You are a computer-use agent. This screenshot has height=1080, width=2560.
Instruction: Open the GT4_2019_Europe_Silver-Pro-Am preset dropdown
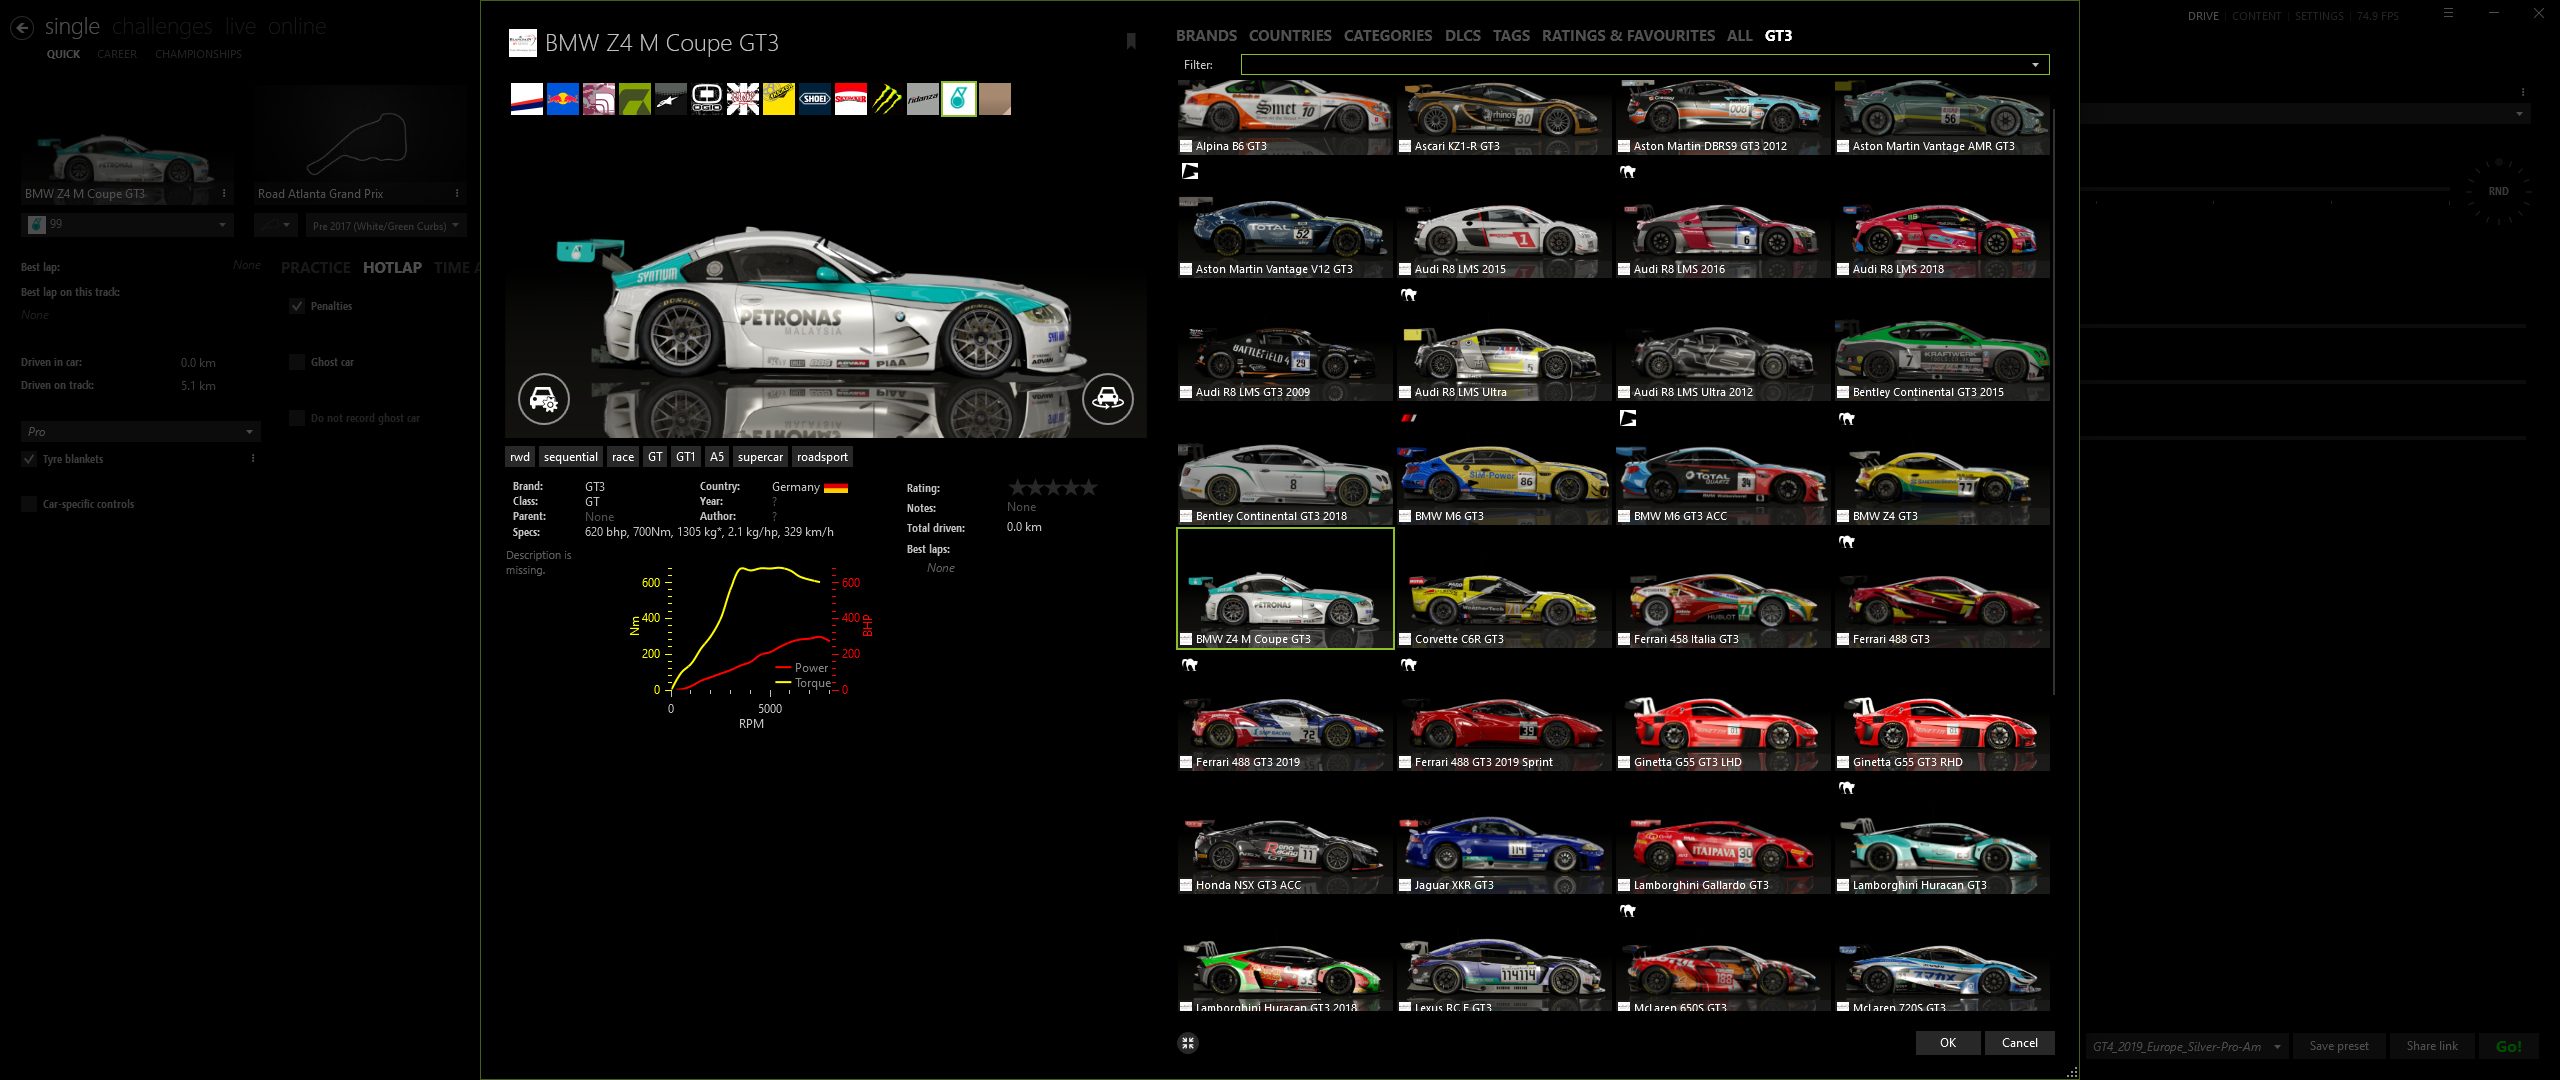point(2187,1046)
